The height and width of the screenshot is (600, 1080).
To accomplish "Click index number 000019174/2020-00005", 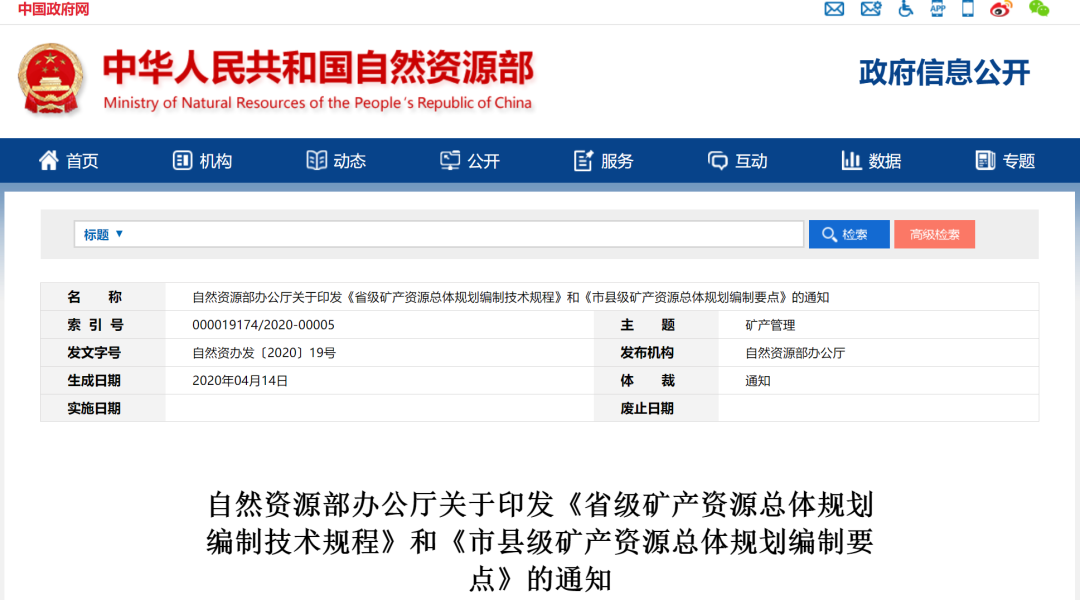I will click(x=263, y=324).
